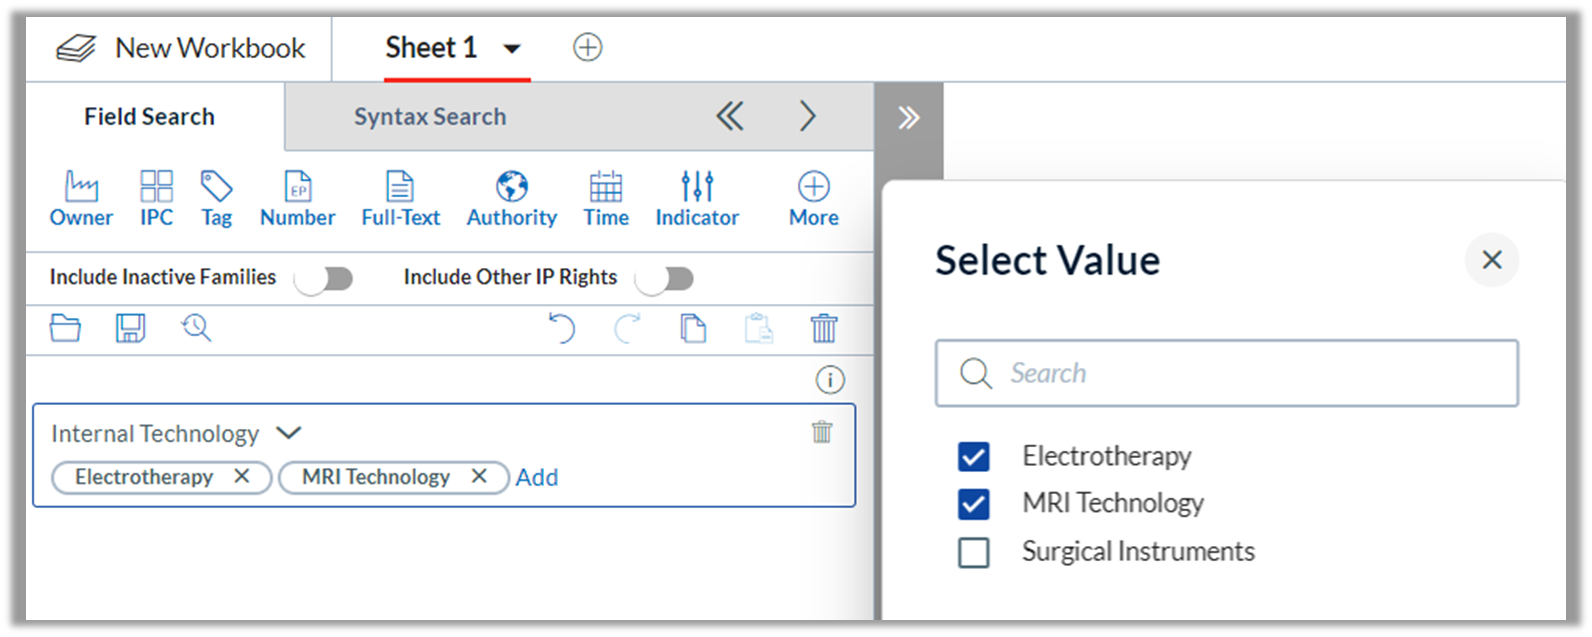Open the folder icon for saved searches
This screenshot has width=1592, height=637.
click(x=65, y=328)
